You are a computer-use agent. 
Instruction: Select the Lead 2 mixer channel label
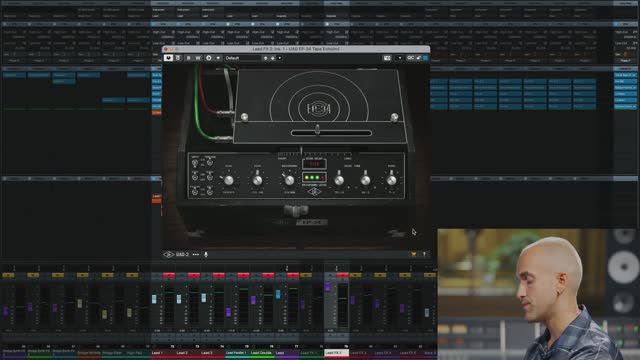(x=188, y=353)
